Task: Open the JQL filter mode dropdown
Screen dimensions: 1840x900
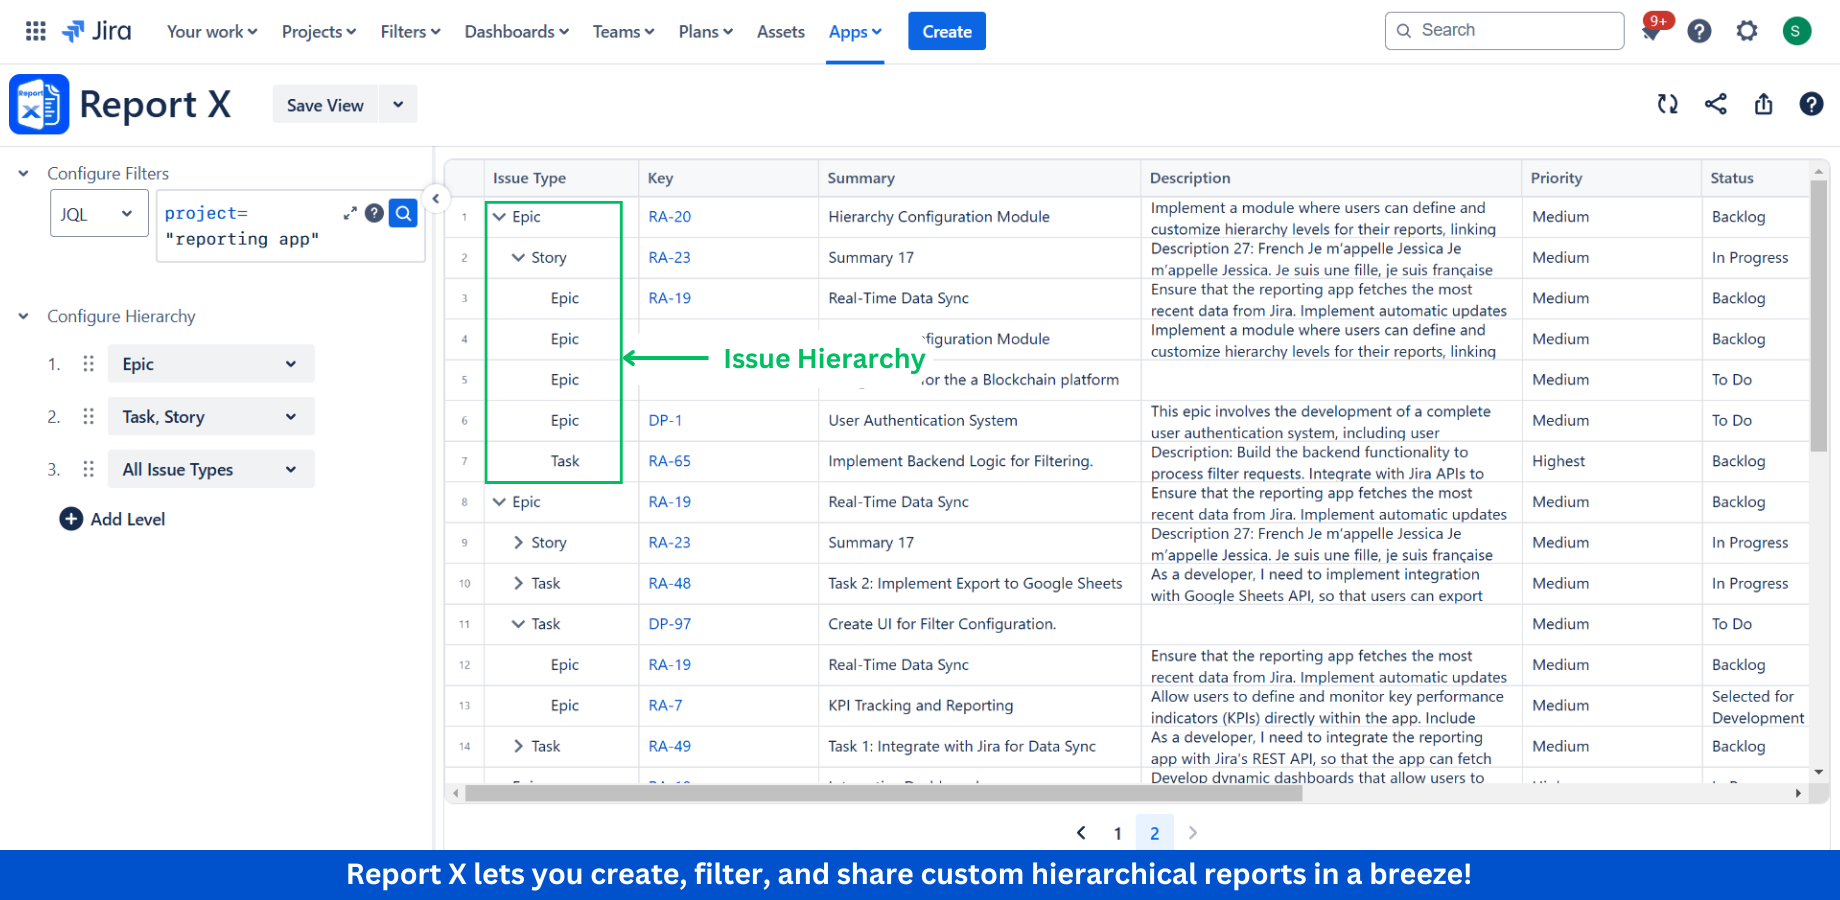Action: [99, 214]
